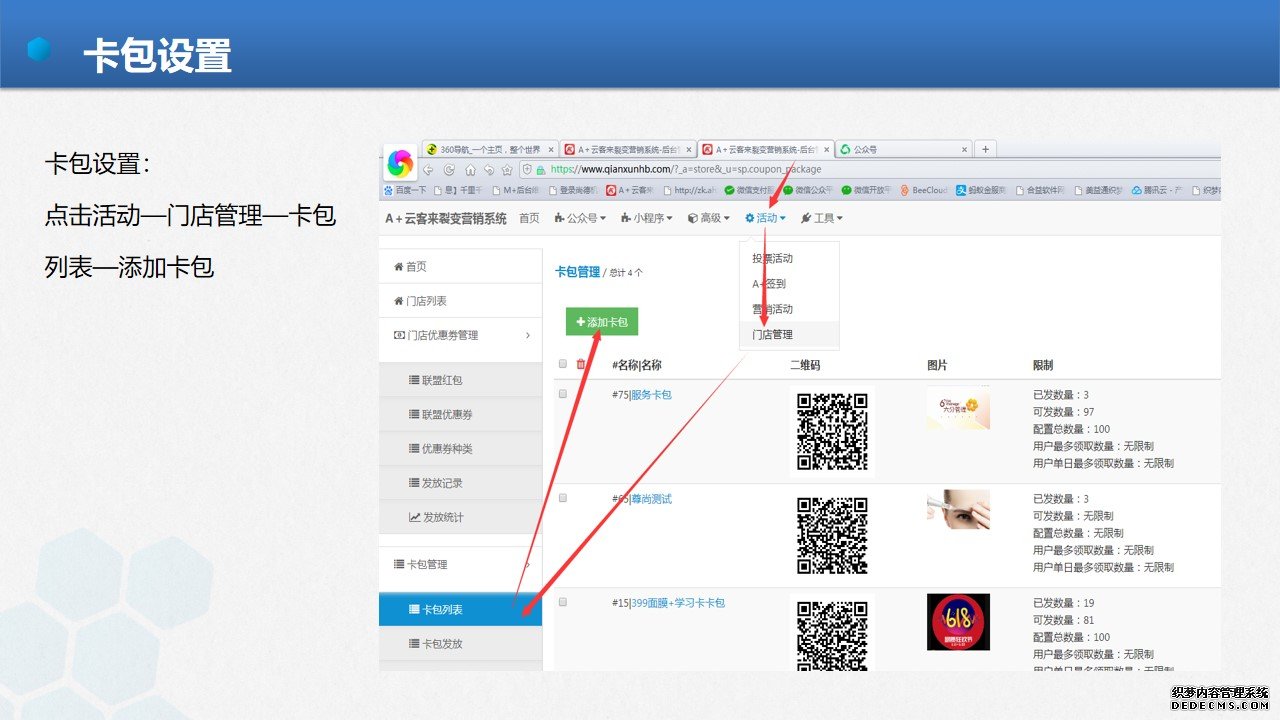1280x720 pixels.
Task: Open the 美益通 bookmark
Action: (1098, 189)
